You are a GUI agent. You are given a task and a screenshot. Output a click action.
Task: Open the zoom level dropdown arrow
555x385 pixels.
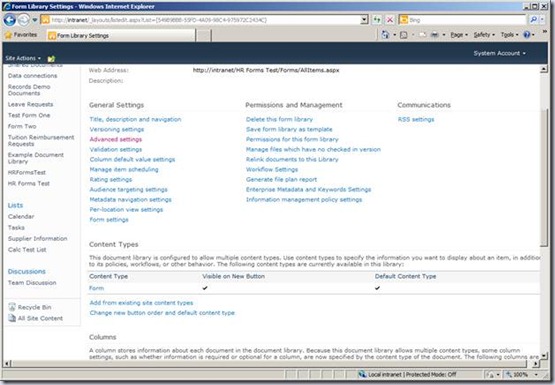click(536, 374)
